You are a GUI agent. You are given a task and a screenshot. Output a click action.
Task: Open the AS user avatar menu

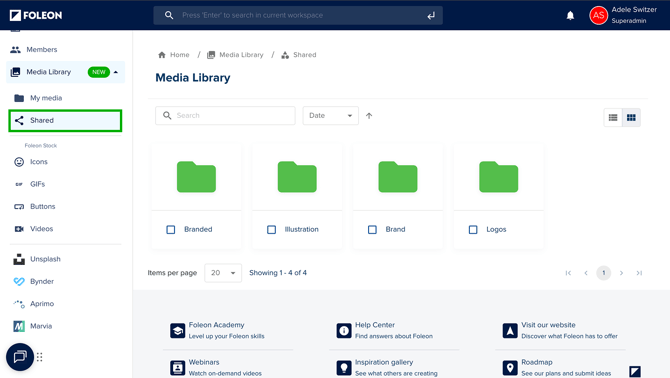click(598, 16)
